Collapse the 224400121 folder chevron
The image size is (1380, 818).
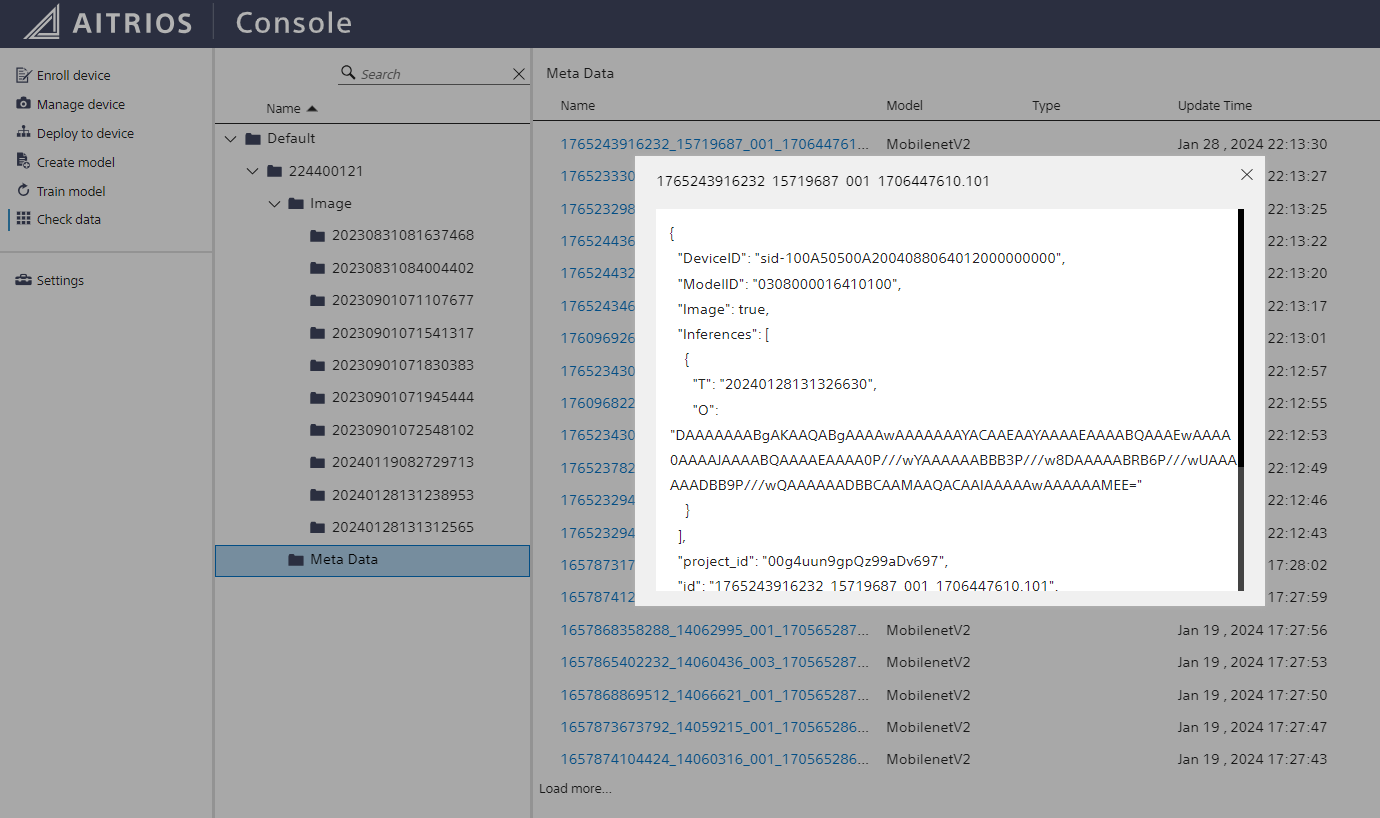253,171
